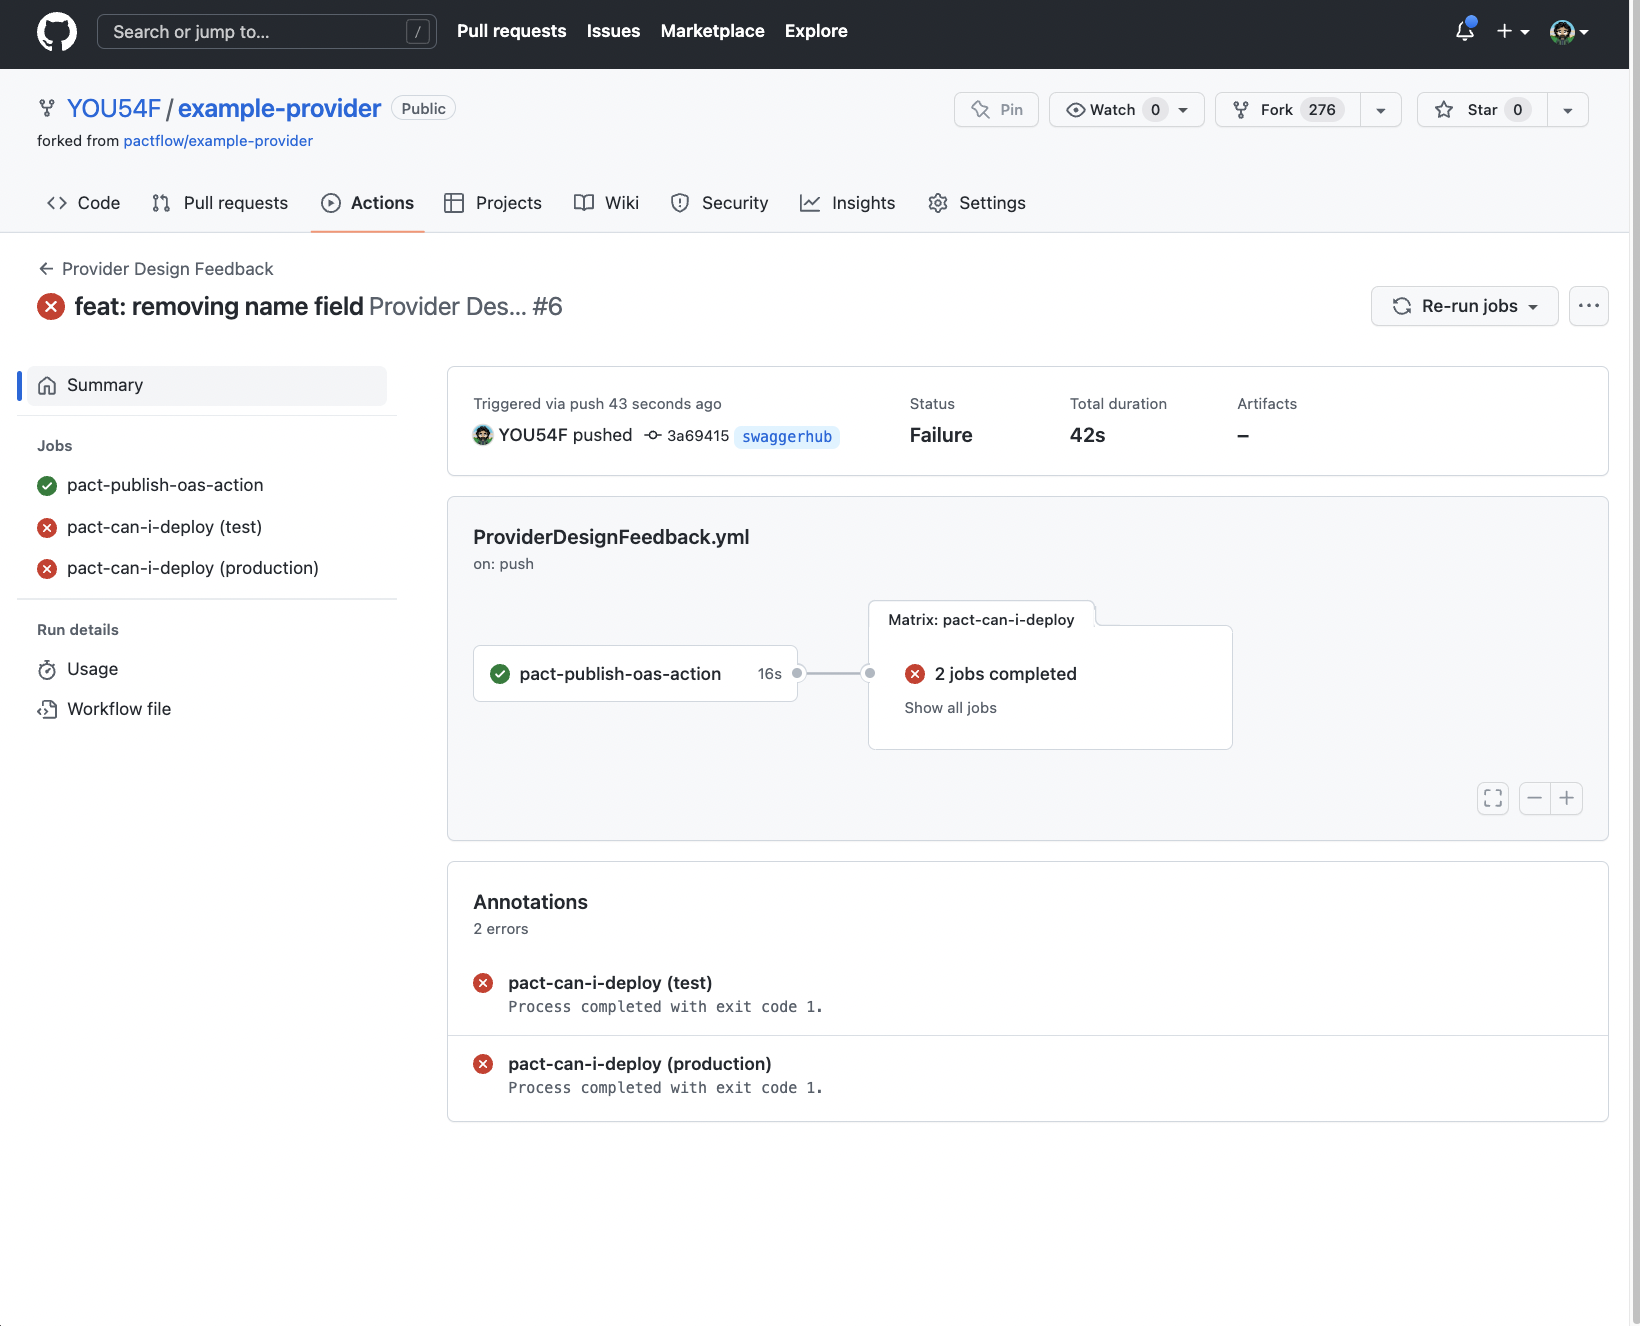
Task: Zoom in the workflow graph
Action: point(1566,798)
